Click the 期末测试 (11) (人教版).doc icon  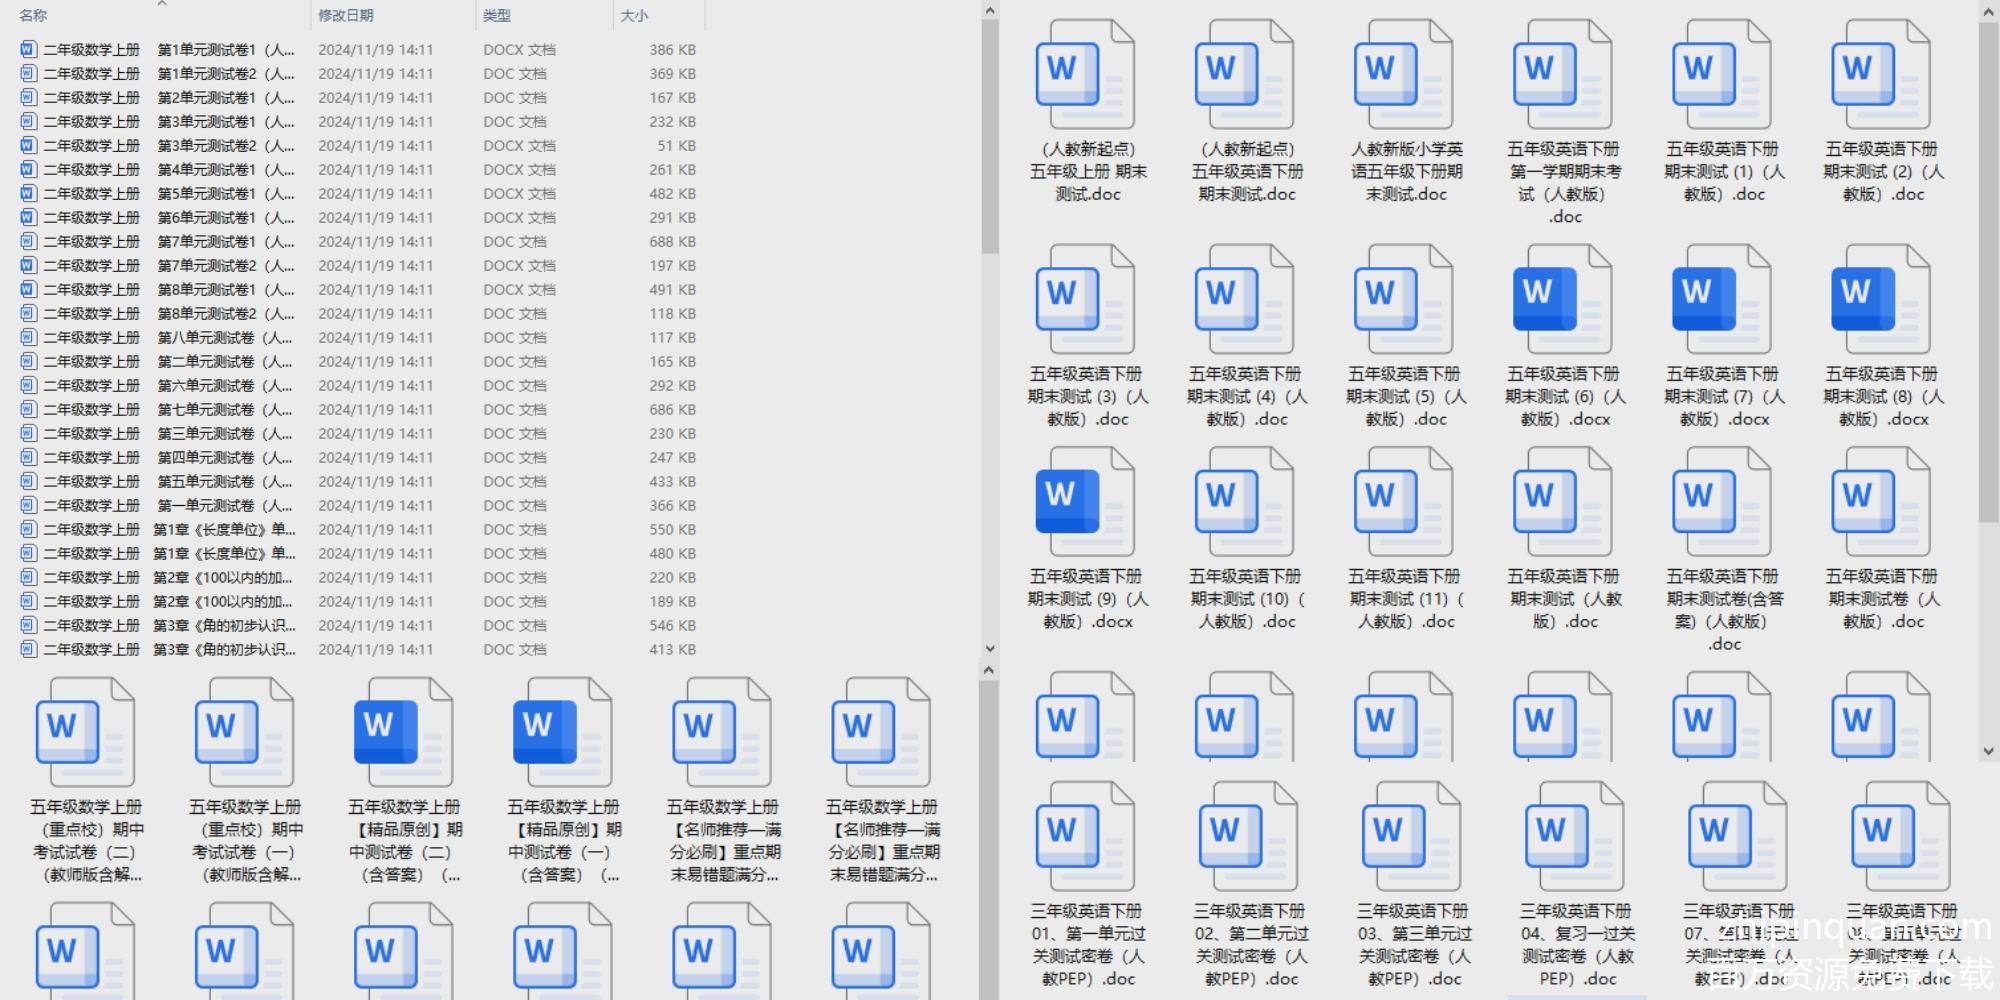[x=1403, y=503]
